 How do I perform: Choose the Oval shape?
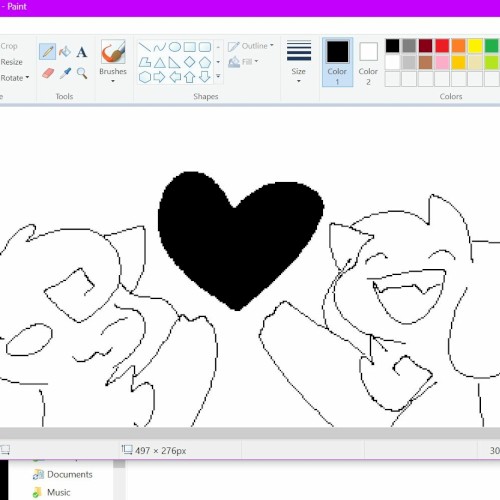[175, 47]
